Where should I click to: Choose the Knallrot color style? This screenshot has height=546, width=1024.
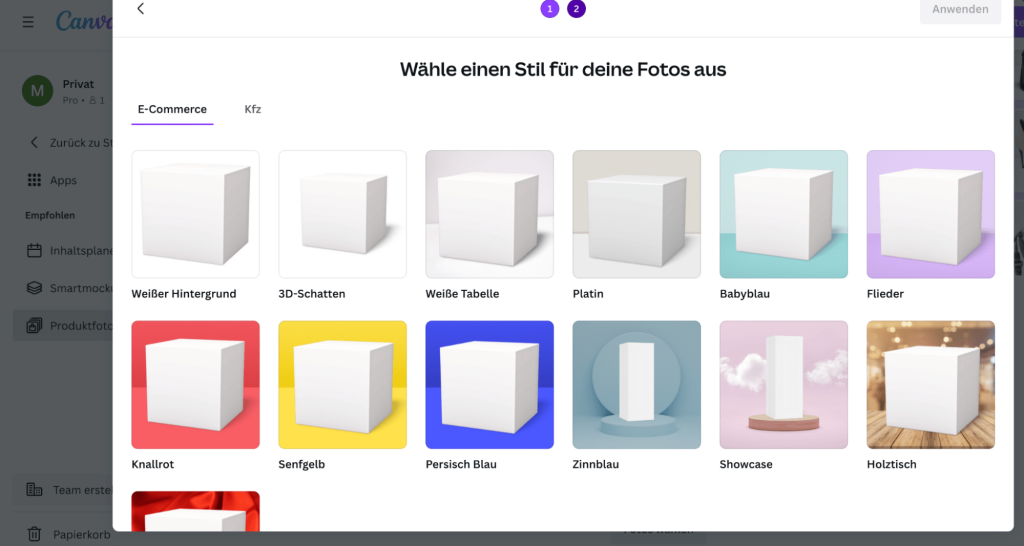coord(195,385)
